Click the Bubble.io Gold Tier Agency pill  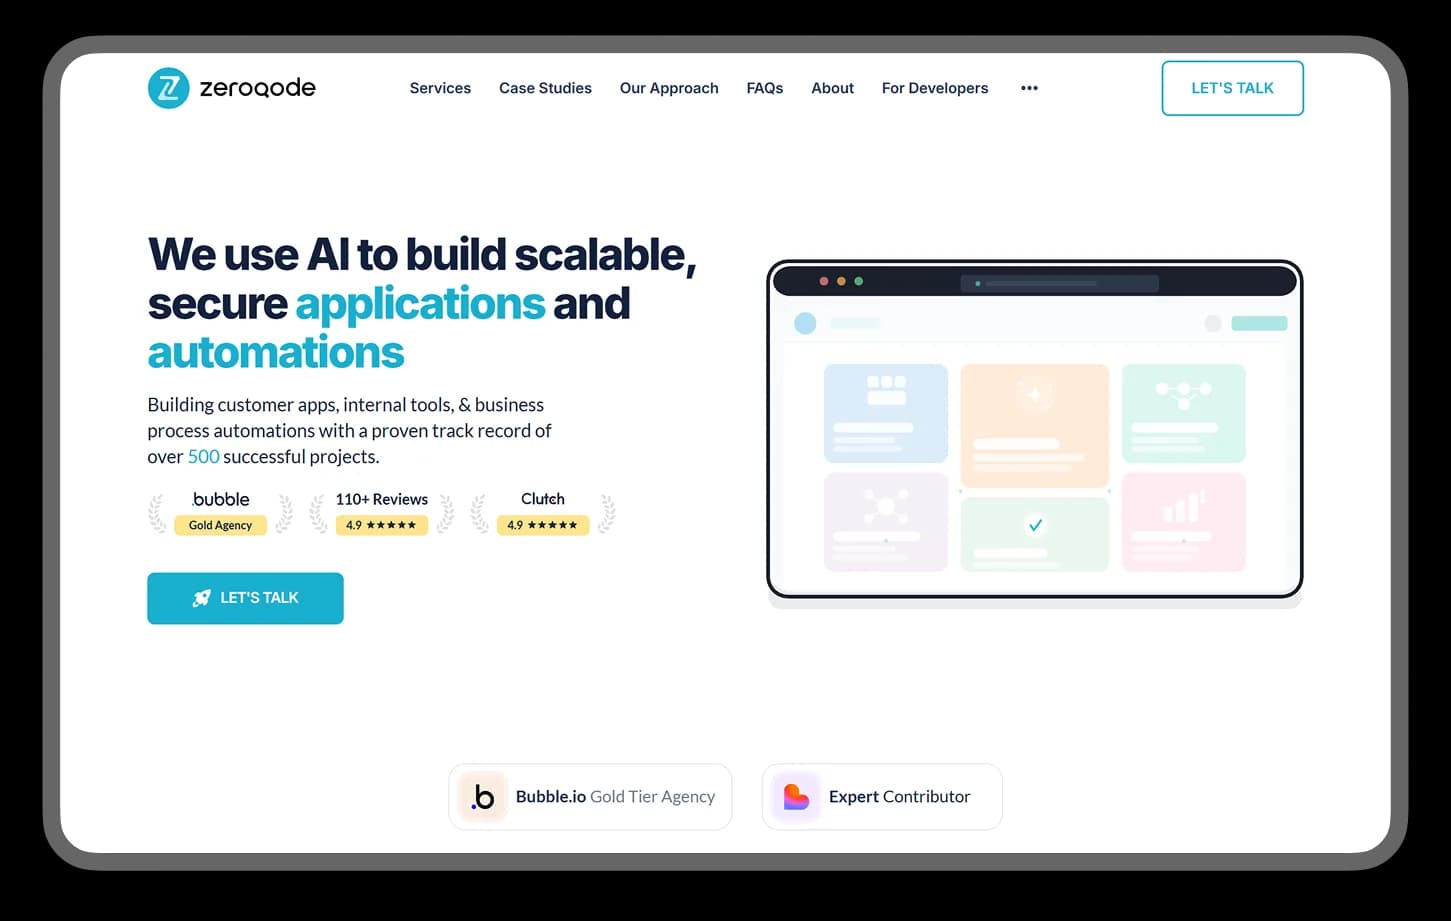pos(590,797)
